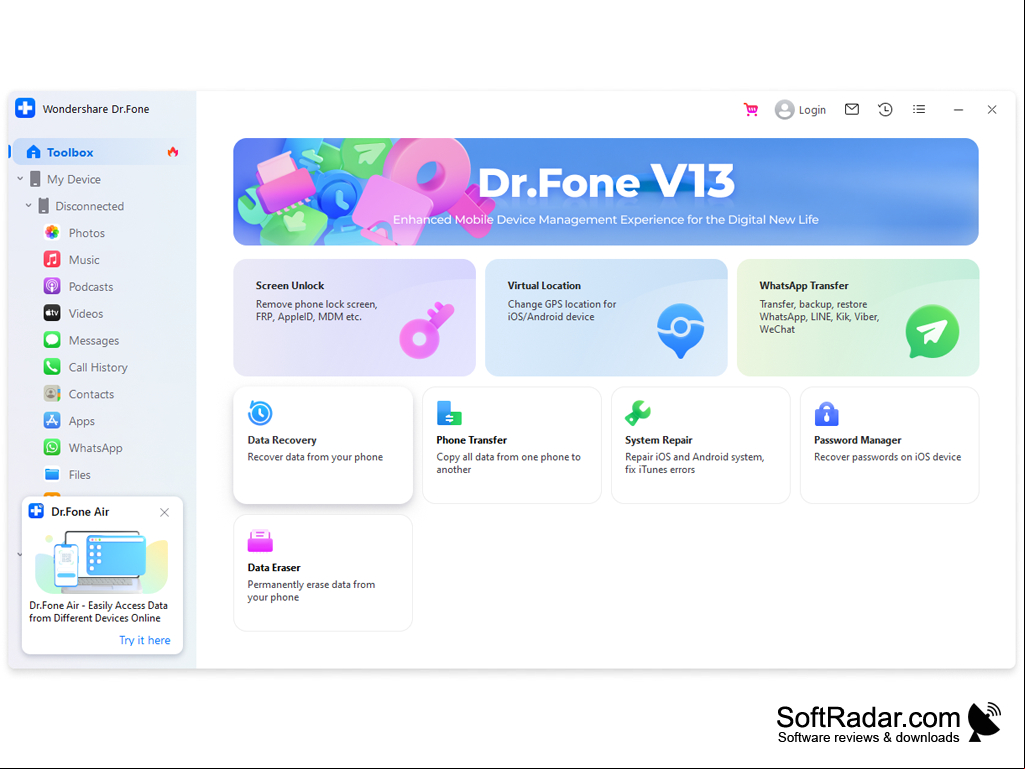Click the Virtual Location pin icon
Viewport: 1025px width, 769px height.
(681, 330)
